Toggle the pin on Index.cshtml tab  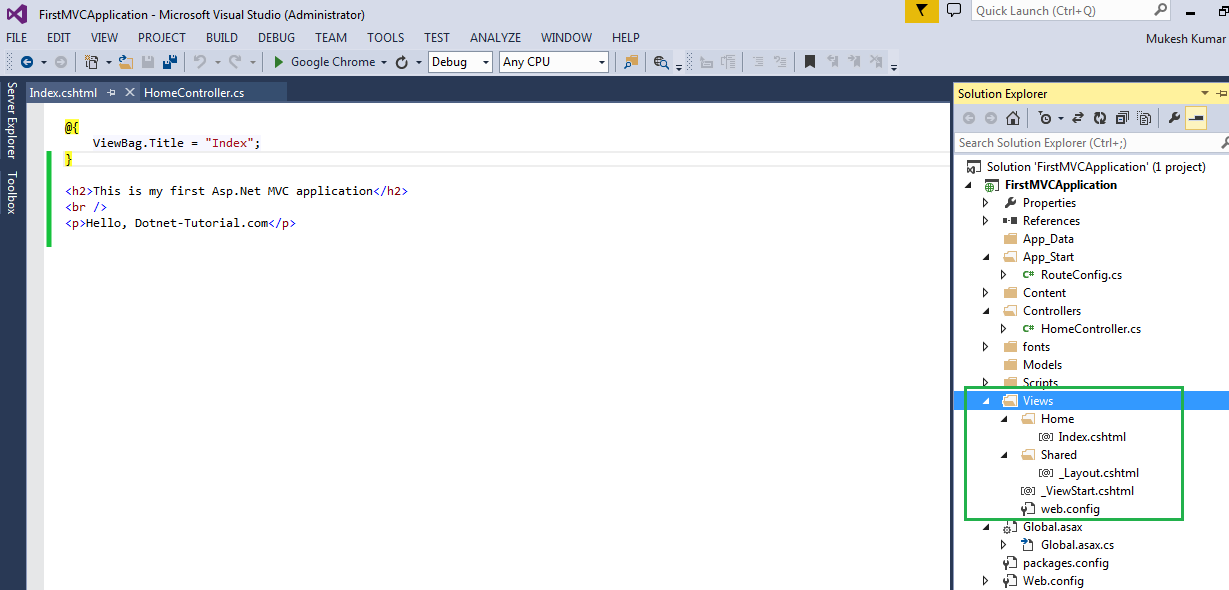coord(112,92)
